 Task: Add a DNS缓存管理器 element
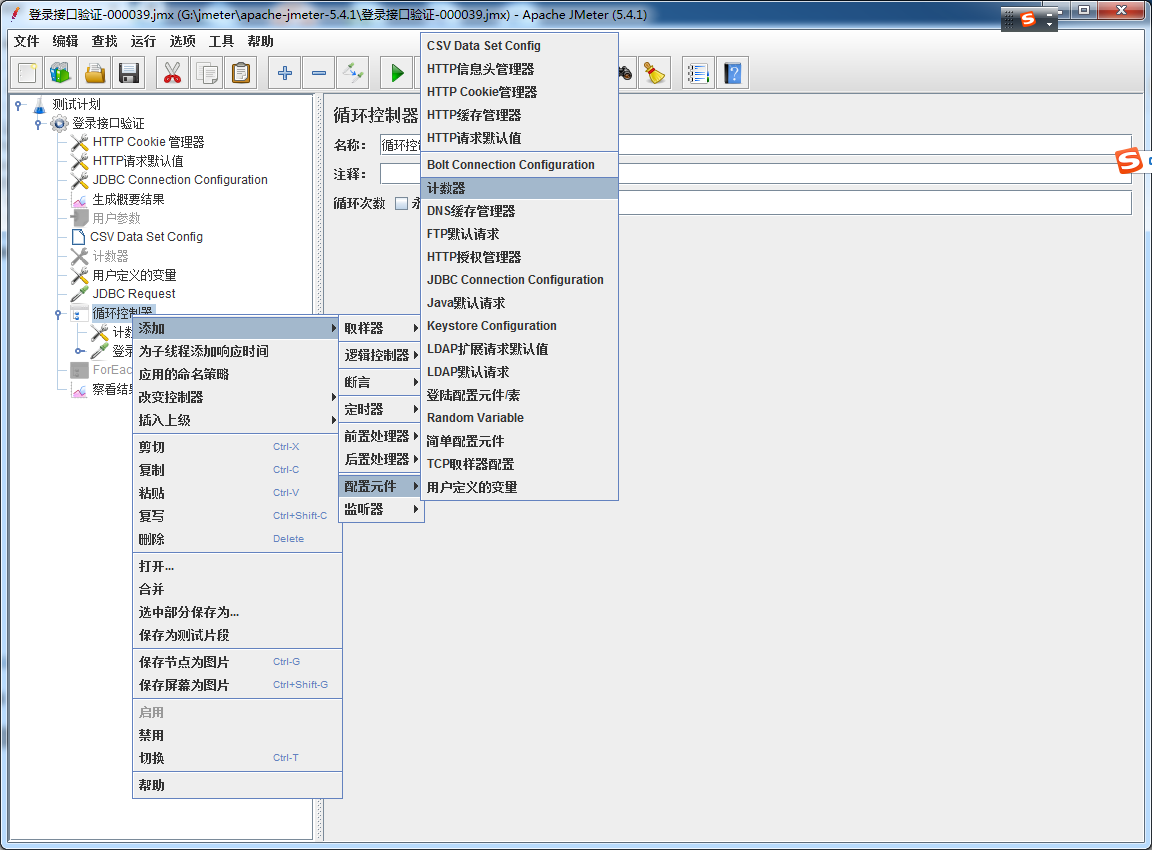click(x=519, y=211)
